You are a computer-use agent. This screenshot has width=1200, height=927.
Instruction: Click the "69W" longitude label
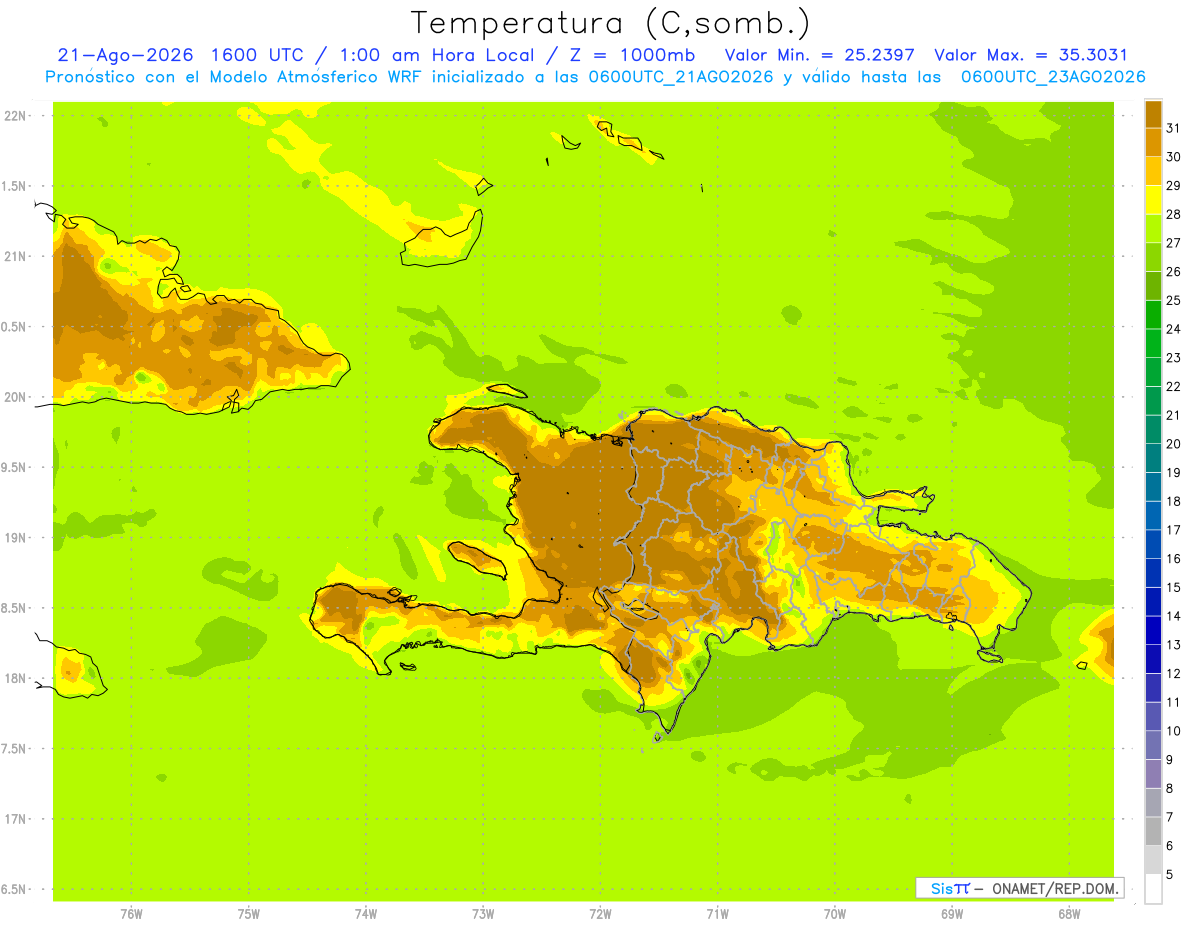[952, 913]
